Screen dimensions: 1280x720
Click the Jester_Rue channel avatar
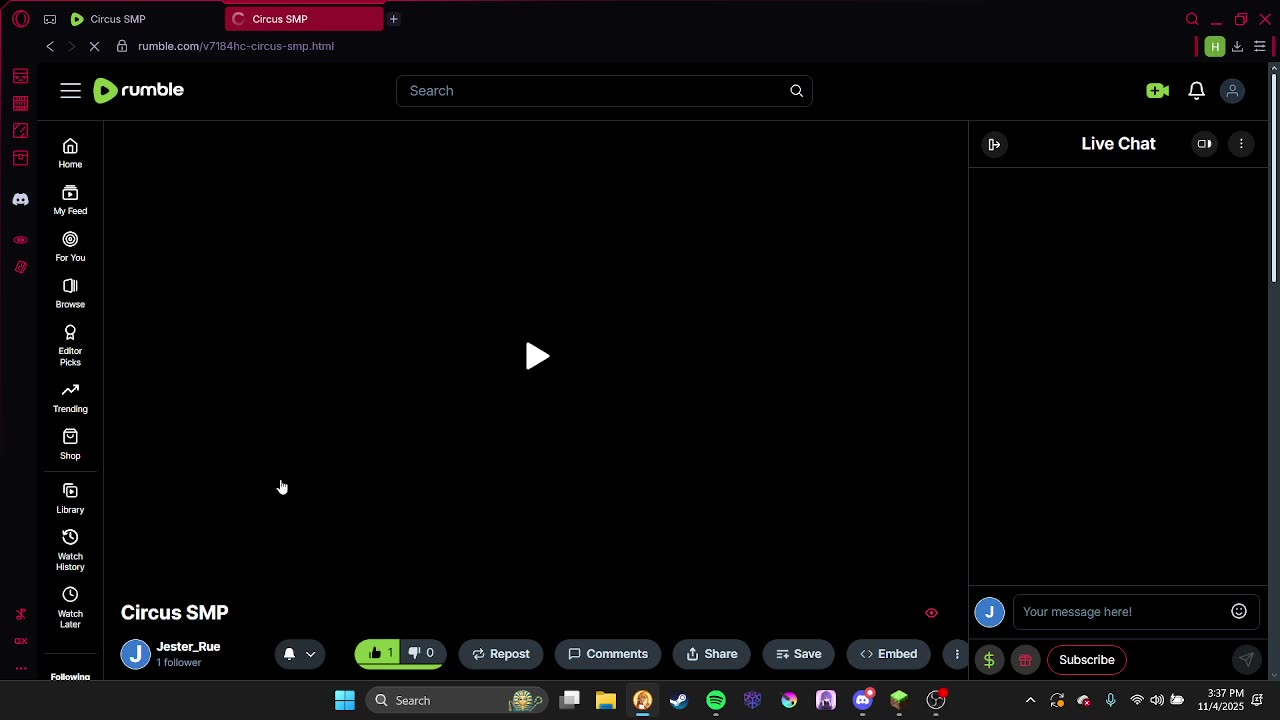(135, 654)
